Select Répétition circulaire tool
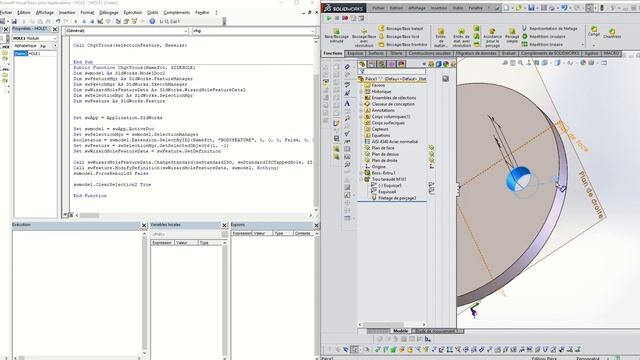 (x=544, y=36)
